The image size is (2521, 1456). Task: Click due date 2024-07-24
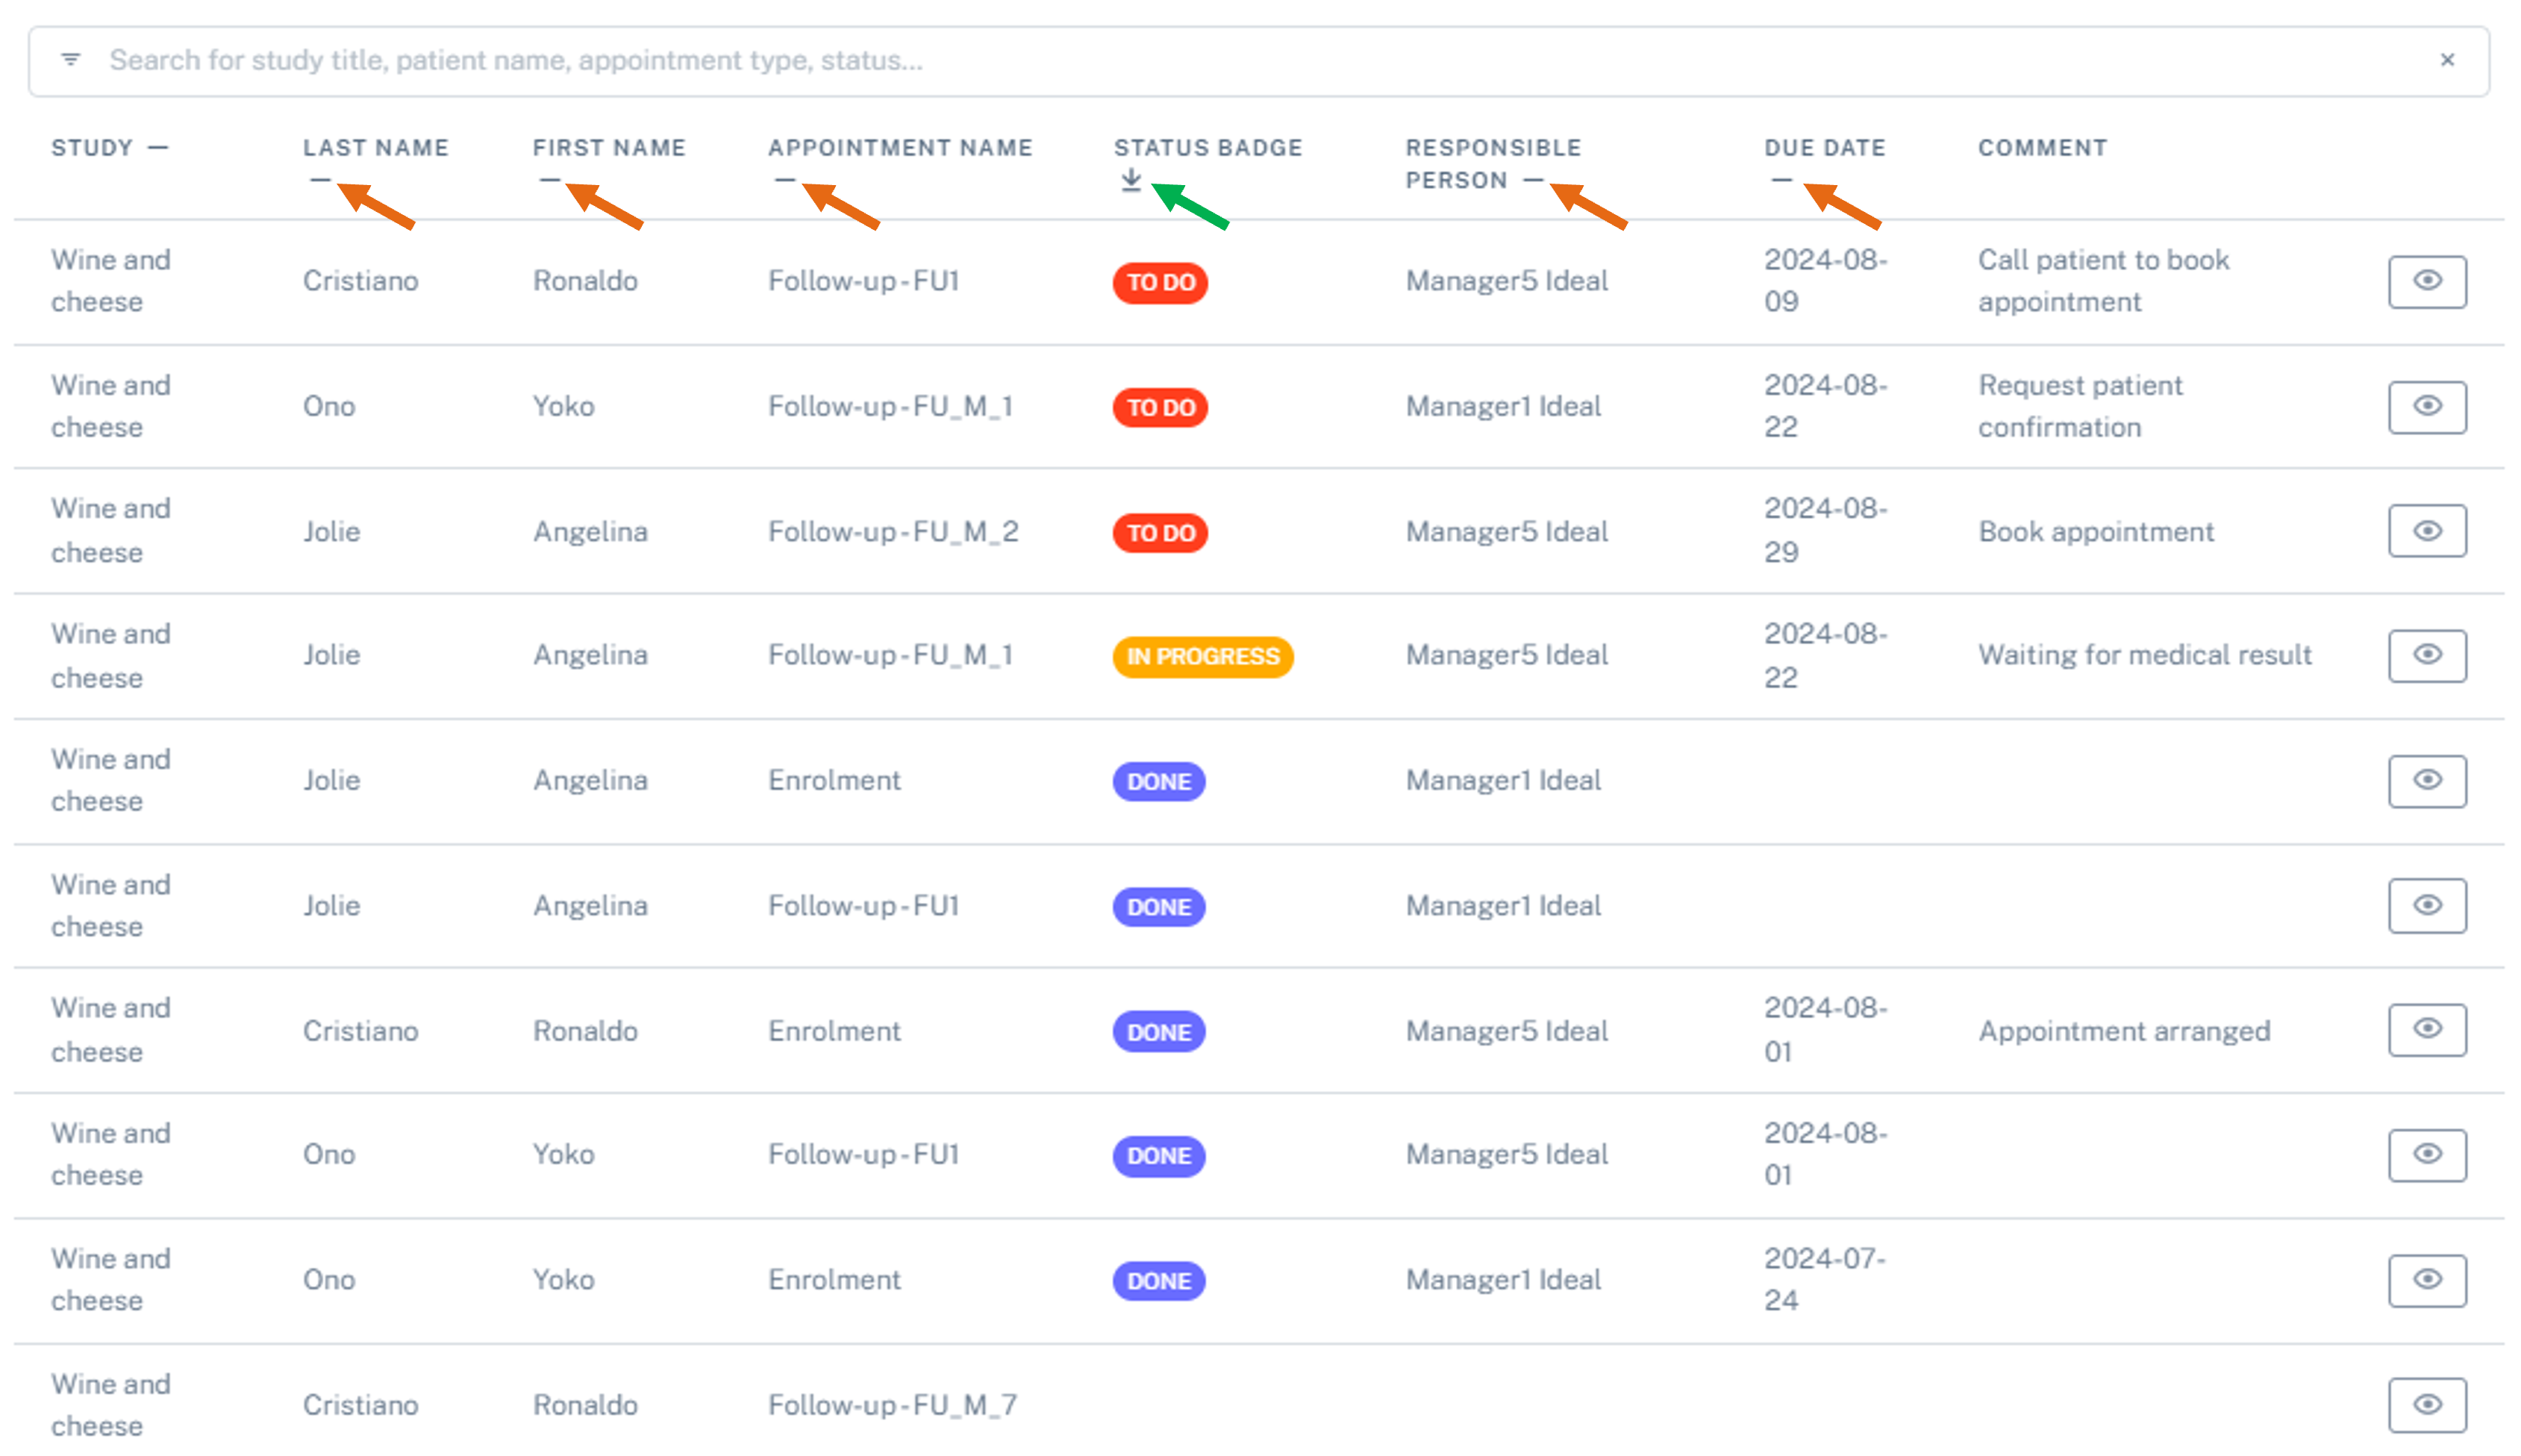pyautogui.click(x=1825, y=1280)
